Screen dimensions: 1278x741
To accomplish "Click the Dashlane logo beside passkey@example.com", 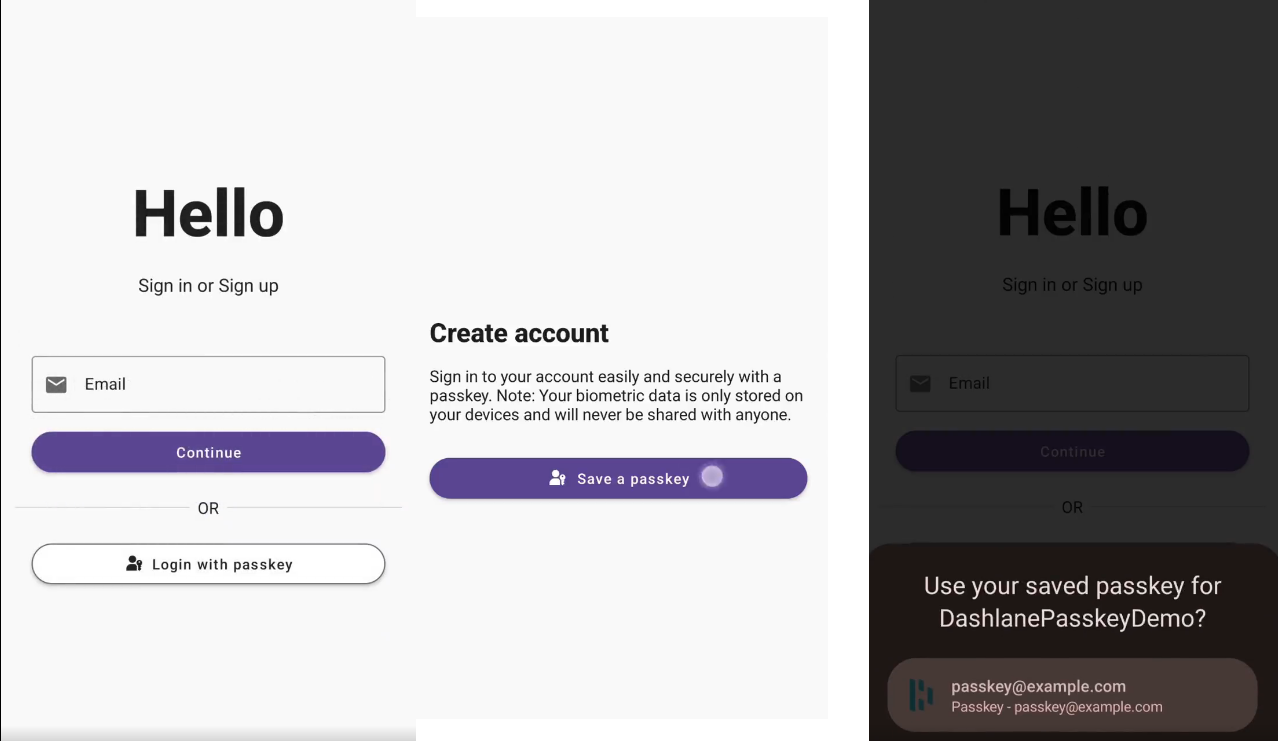I will [920, 695].
